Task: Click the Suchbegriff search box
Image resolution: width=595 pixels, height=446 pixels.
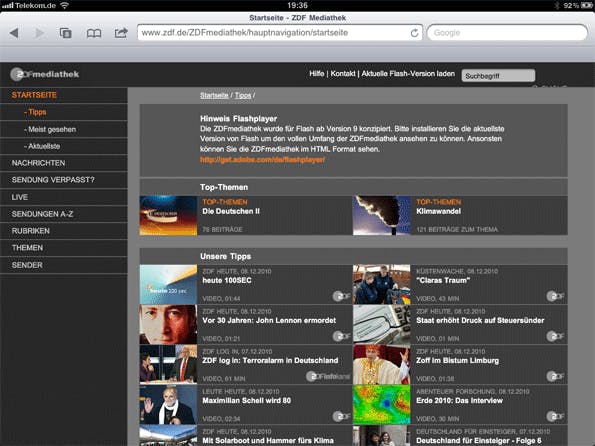Action: (498, 76)
